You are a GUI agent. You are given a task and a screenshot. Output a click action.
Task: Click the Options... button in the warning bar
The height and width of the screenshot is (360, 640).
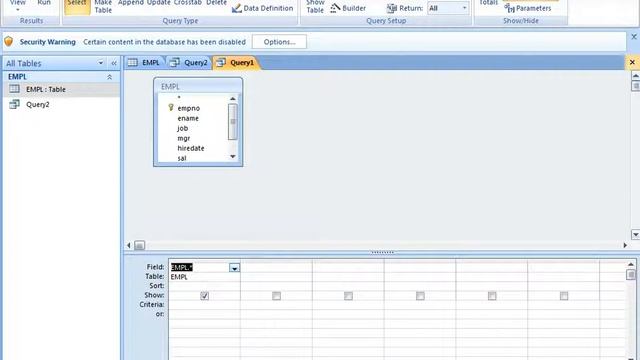point(279,42)
